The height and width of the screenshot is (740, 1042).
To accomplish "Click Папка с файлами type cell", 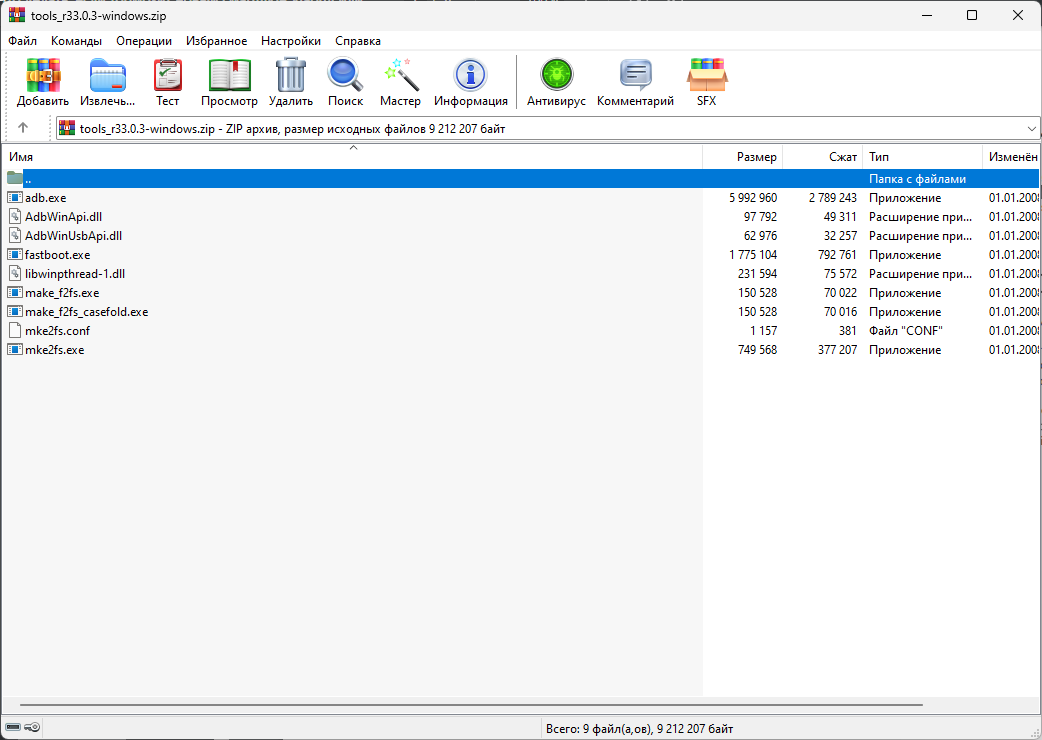I will [917, 179].
